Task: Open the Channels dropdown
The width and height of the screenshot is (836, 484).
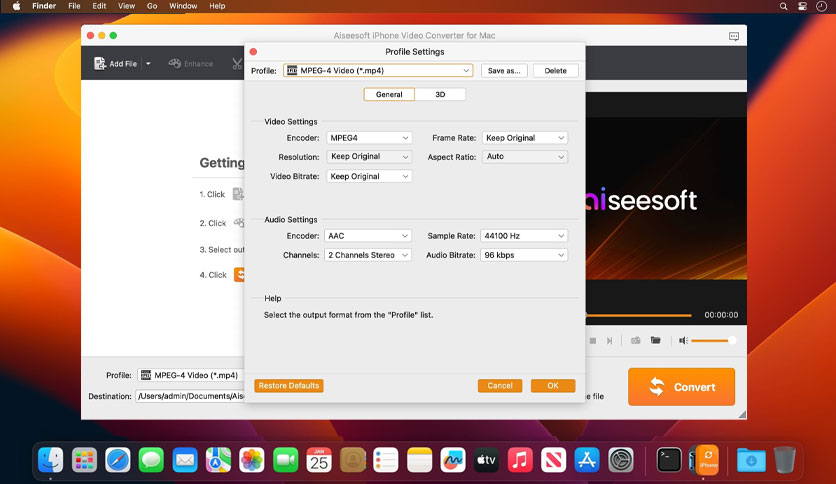Action: click(x=368, y=255)
